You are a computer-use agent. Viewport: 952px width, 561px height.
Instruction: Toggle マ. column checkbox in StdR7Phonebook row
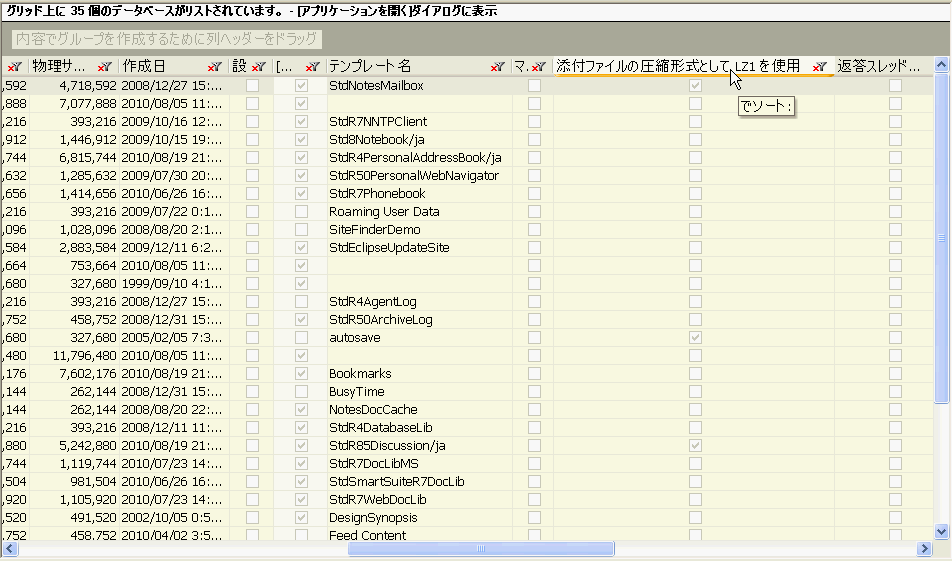tap(535, 194)
